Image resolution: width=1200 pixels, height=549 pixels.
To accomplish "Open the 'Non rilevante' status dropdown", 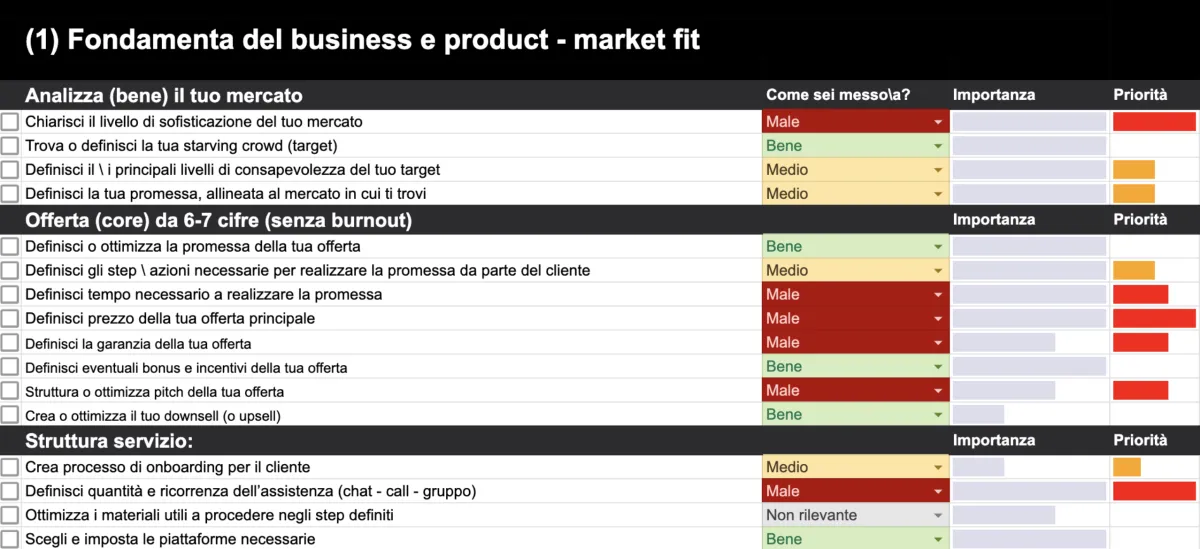I will [x=855, y=515].
